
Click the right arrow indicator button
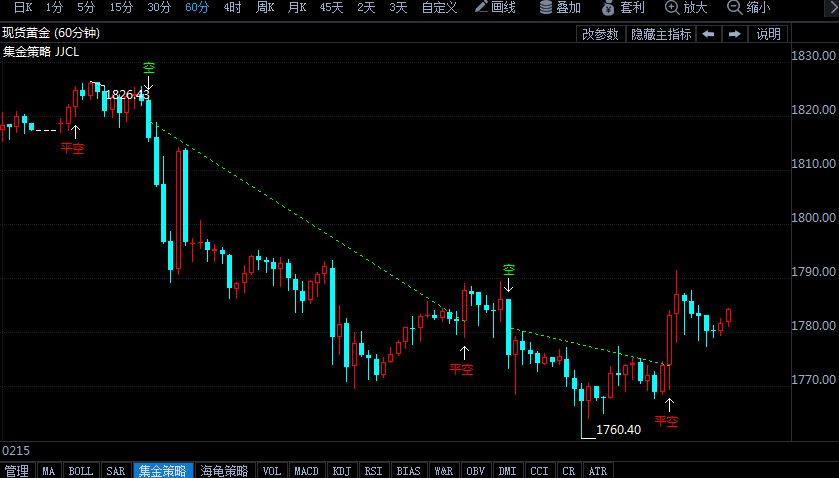coord(735,34)
